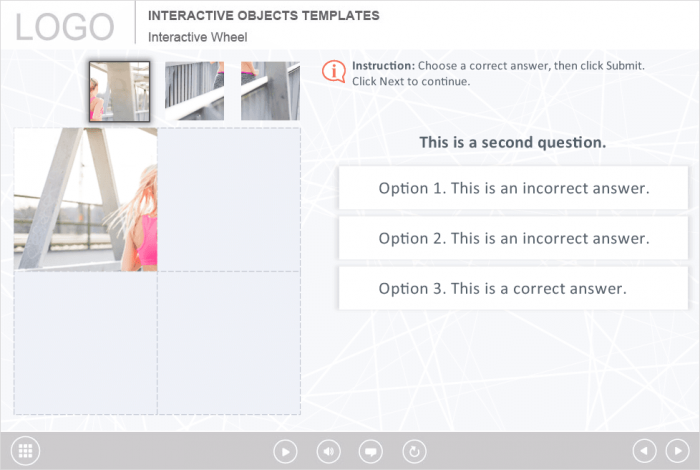
Task: Advance to next slide with right arrow
Action: 677,452
